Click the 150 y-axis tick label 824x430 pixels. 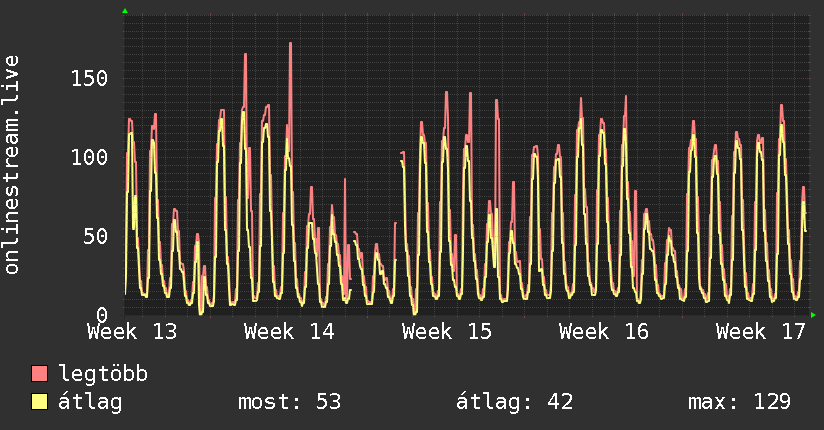coord(89,78)
